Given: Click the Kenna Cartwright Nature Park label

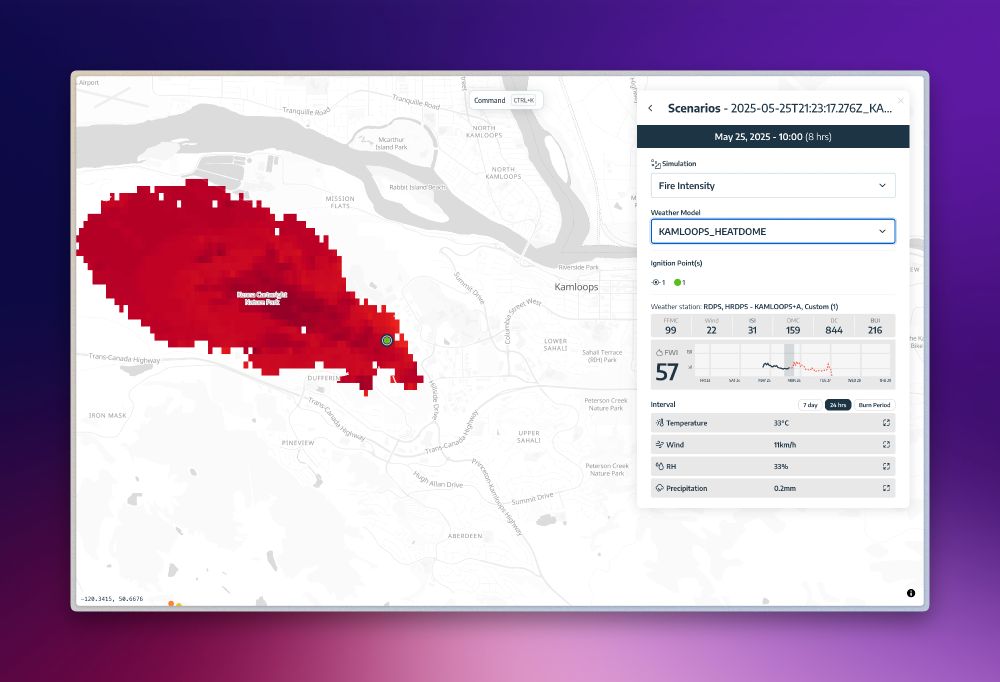Looking at the screenshot, I should point(262,298).
